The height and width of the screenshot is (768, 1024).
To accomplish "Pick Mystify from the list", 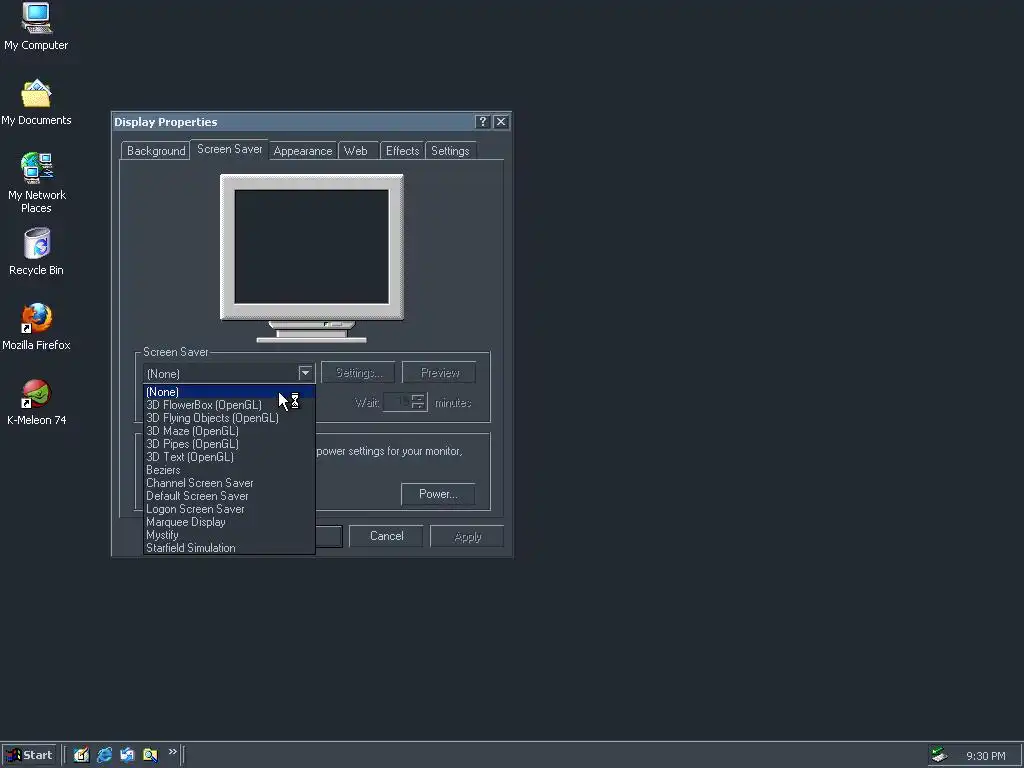I will coord(229,535).
